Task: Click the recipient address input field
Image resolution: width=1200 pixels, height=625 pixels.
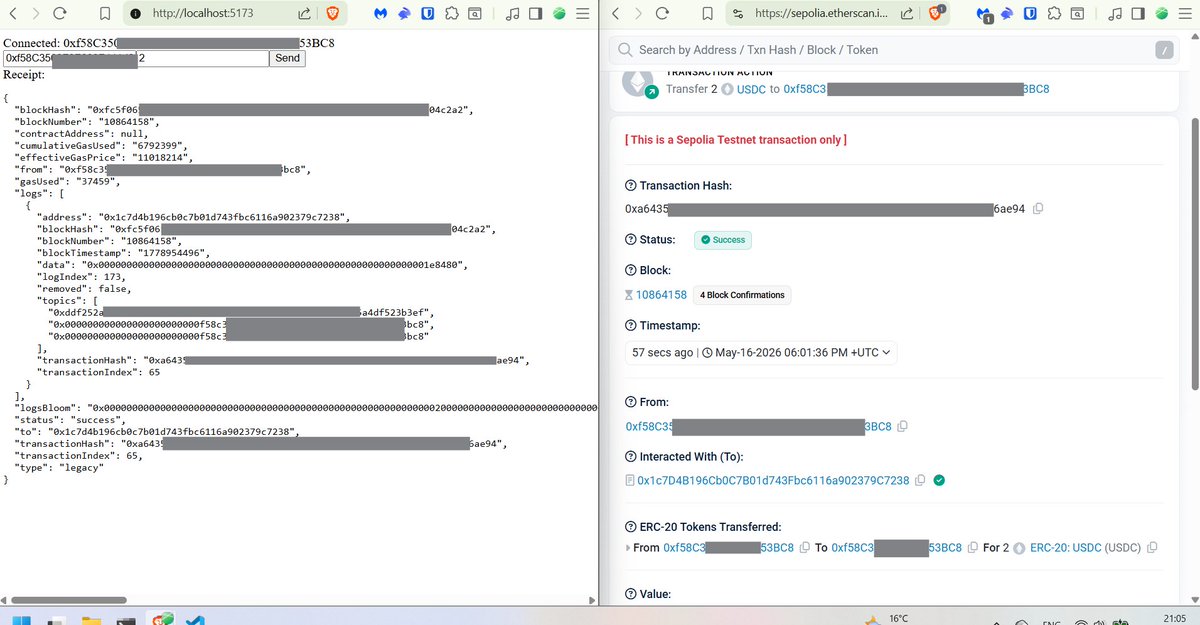Action: [68, 59]
